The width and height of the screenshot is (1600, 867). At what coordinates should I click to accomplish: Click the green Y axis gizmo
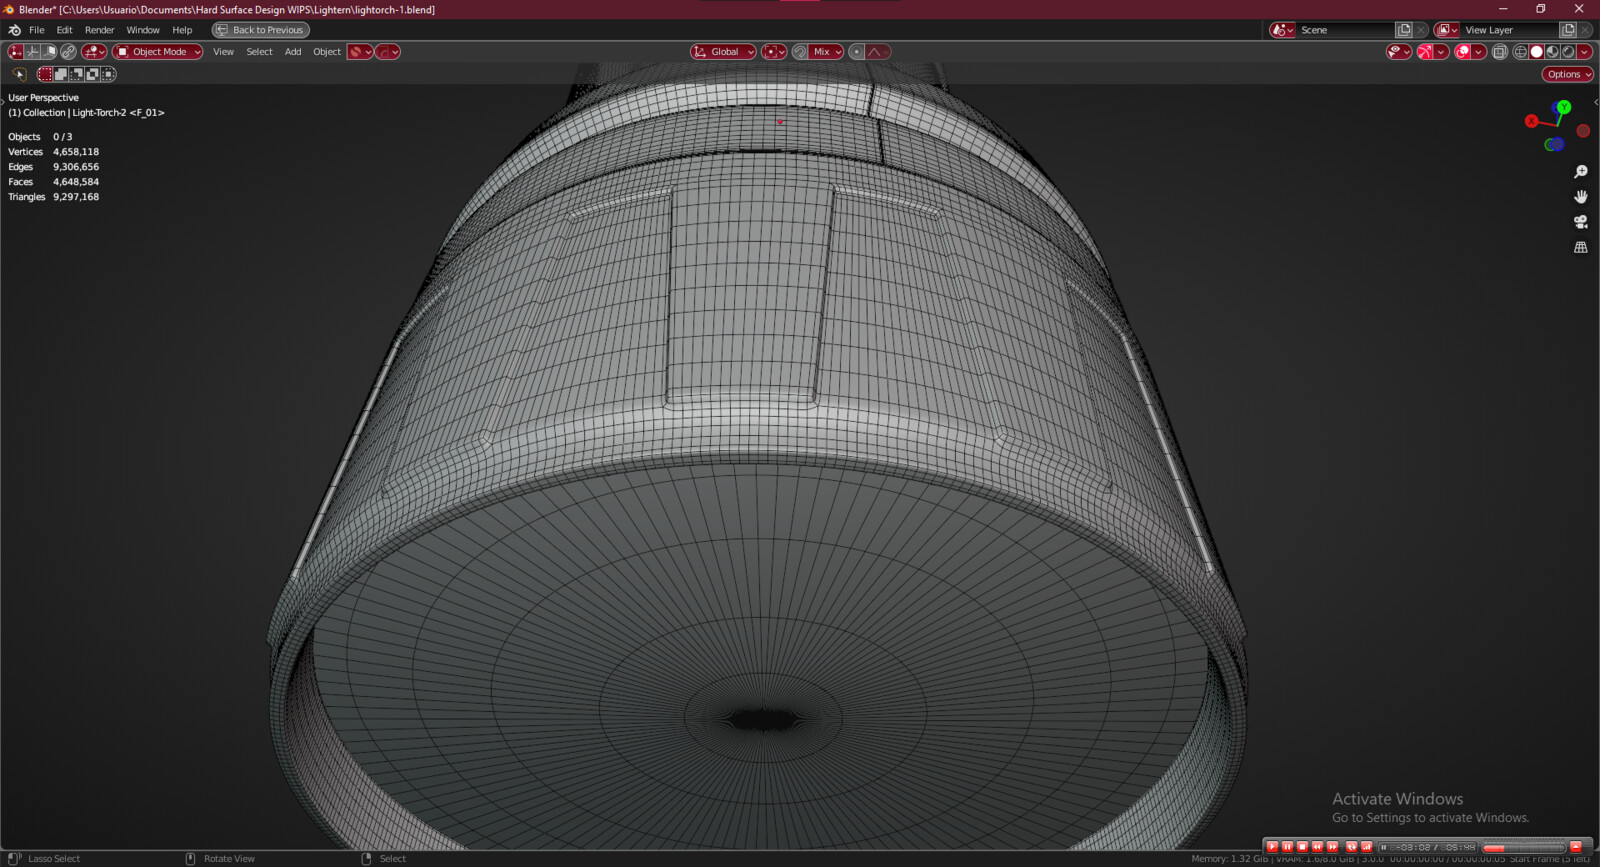1564,107
